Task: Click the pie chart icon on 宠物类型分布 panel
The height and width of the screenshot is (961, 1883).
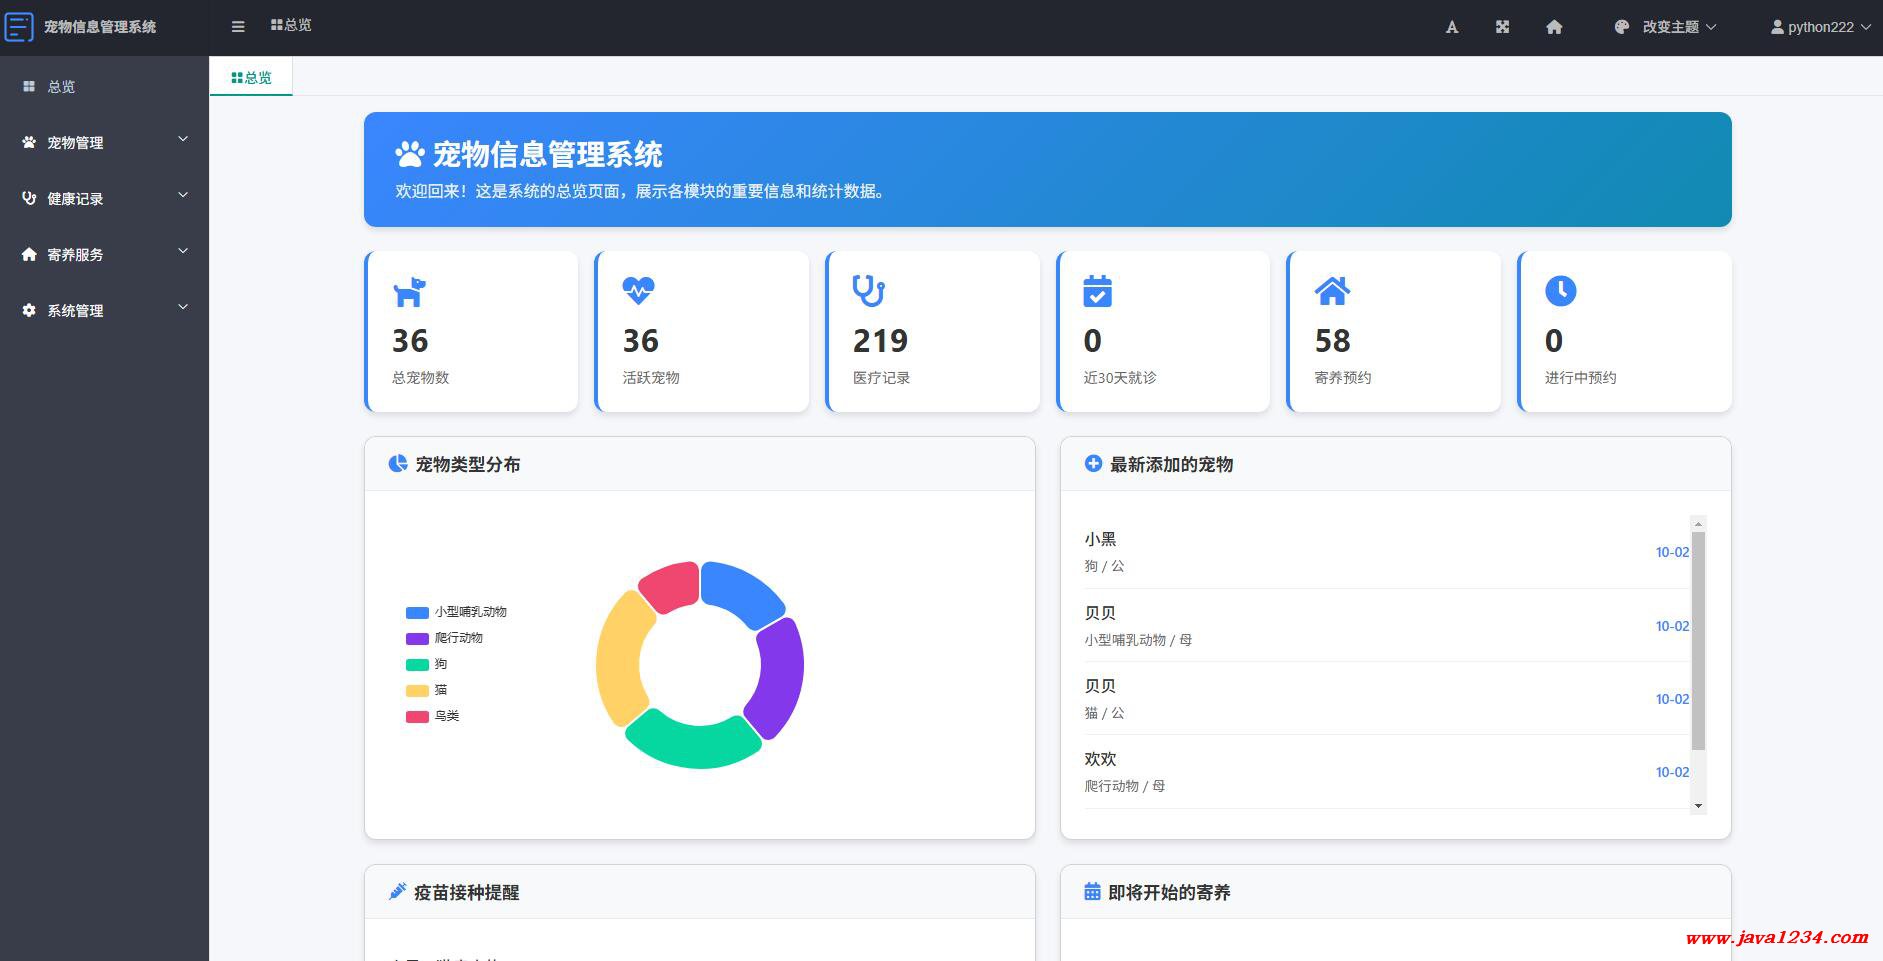Action: pyautogui.click(x=398, y=463)
